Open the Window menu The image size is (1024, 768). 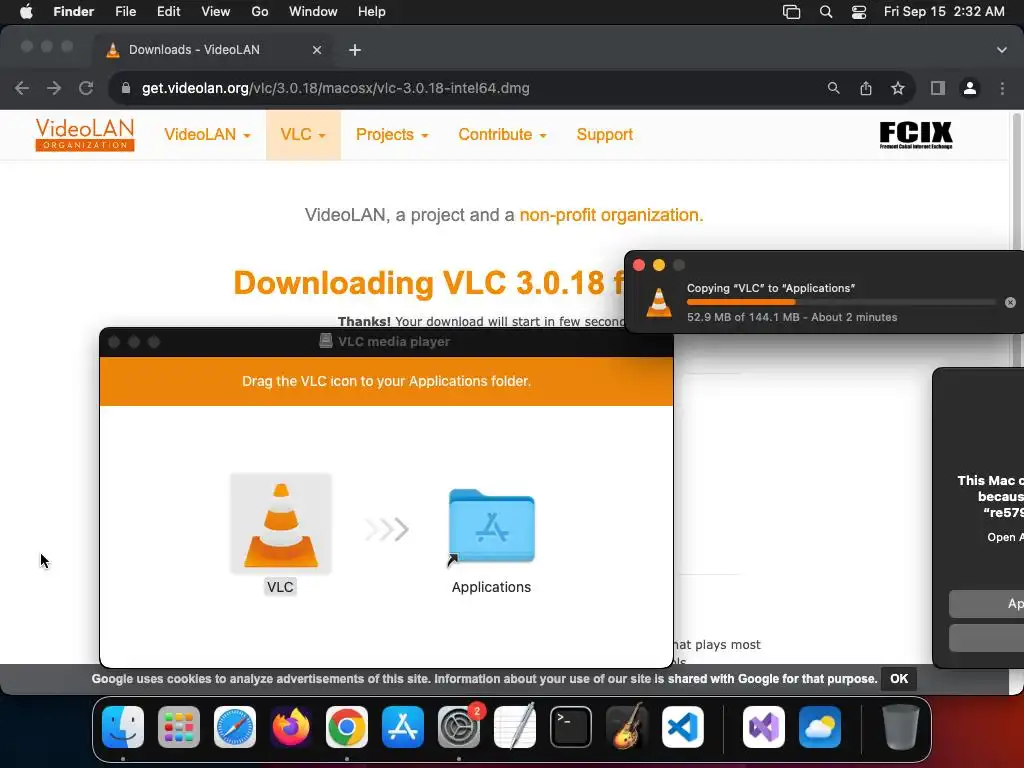(313, 12)
